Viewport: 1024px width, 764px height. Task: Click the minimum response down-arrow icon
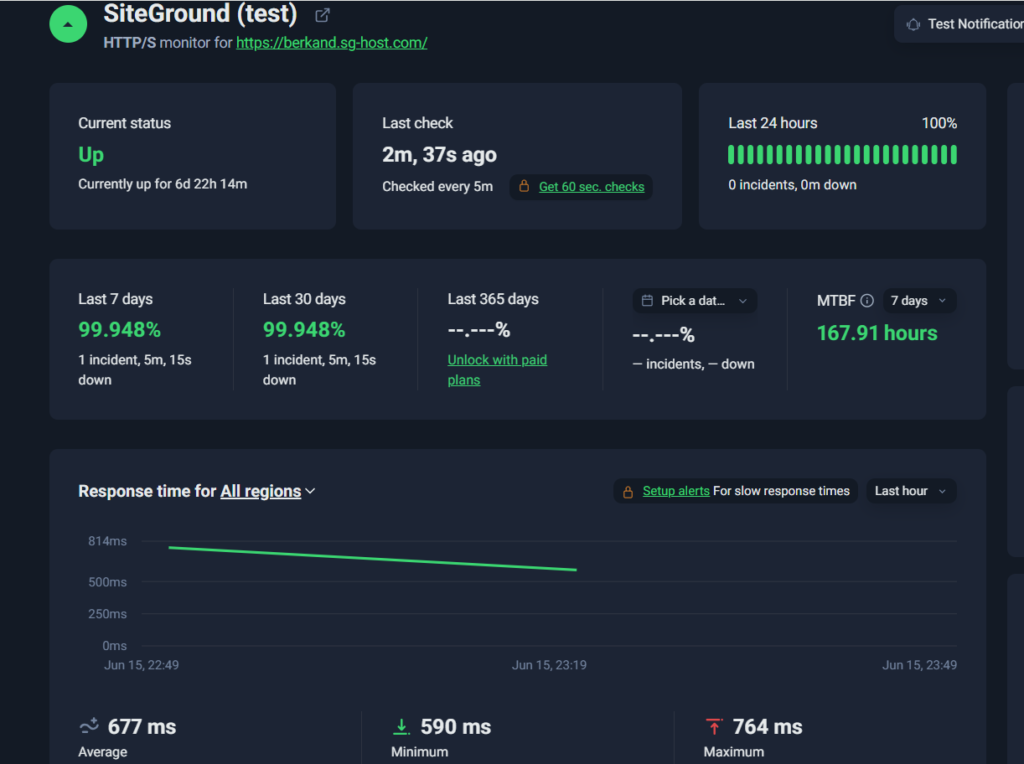pos(401,726)
